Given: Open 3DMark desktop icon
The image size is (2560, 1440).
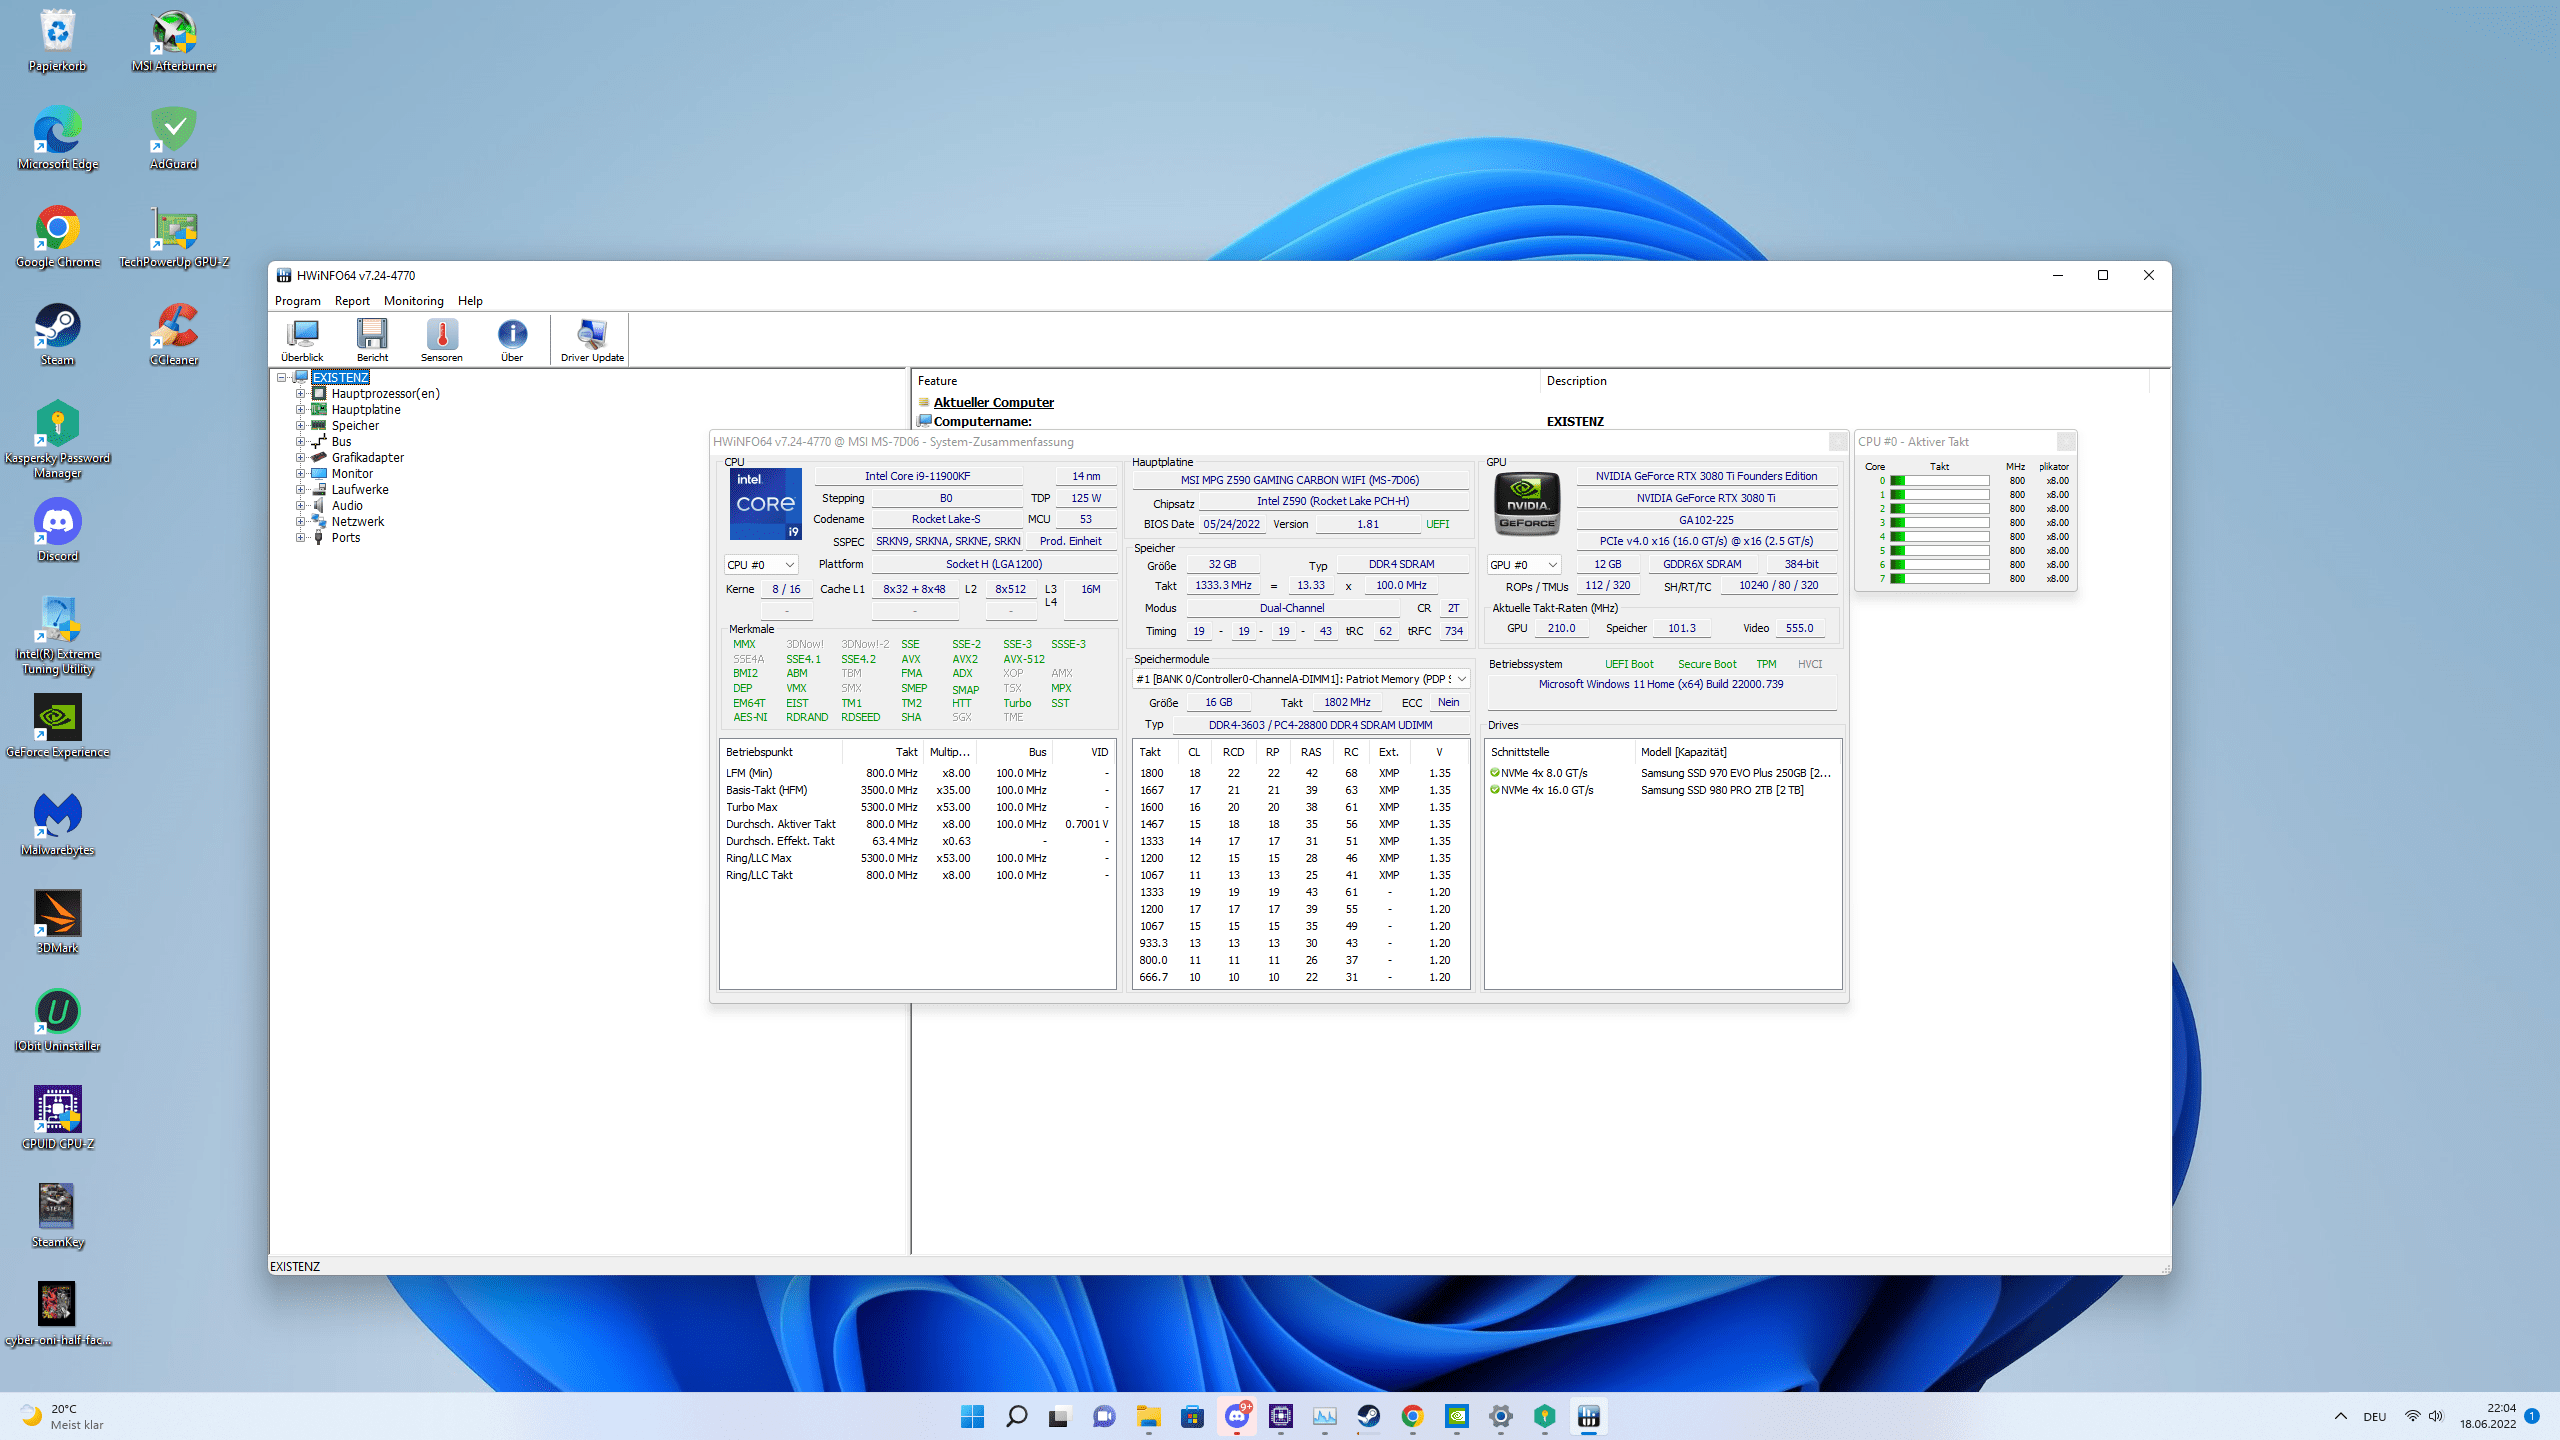Looking at the screenshot, I should (58, 923).
